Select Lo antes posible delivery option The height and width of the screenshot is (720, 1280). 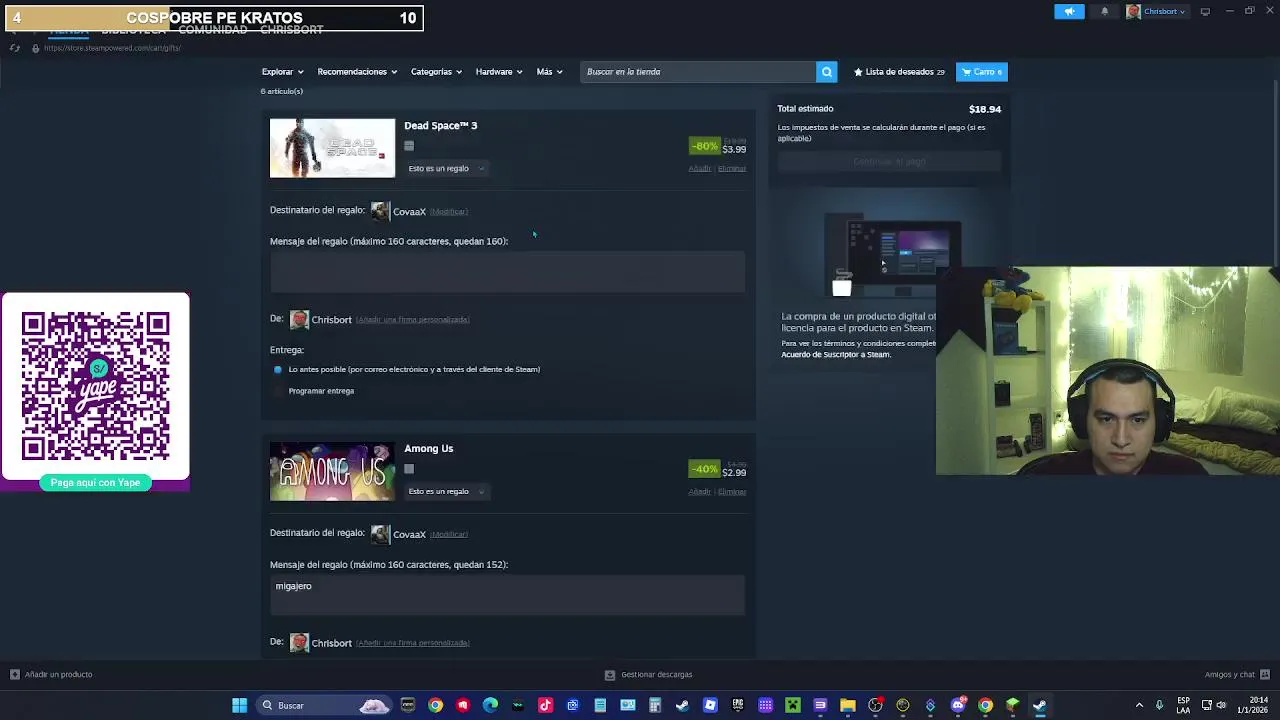[x=278, y=369]
